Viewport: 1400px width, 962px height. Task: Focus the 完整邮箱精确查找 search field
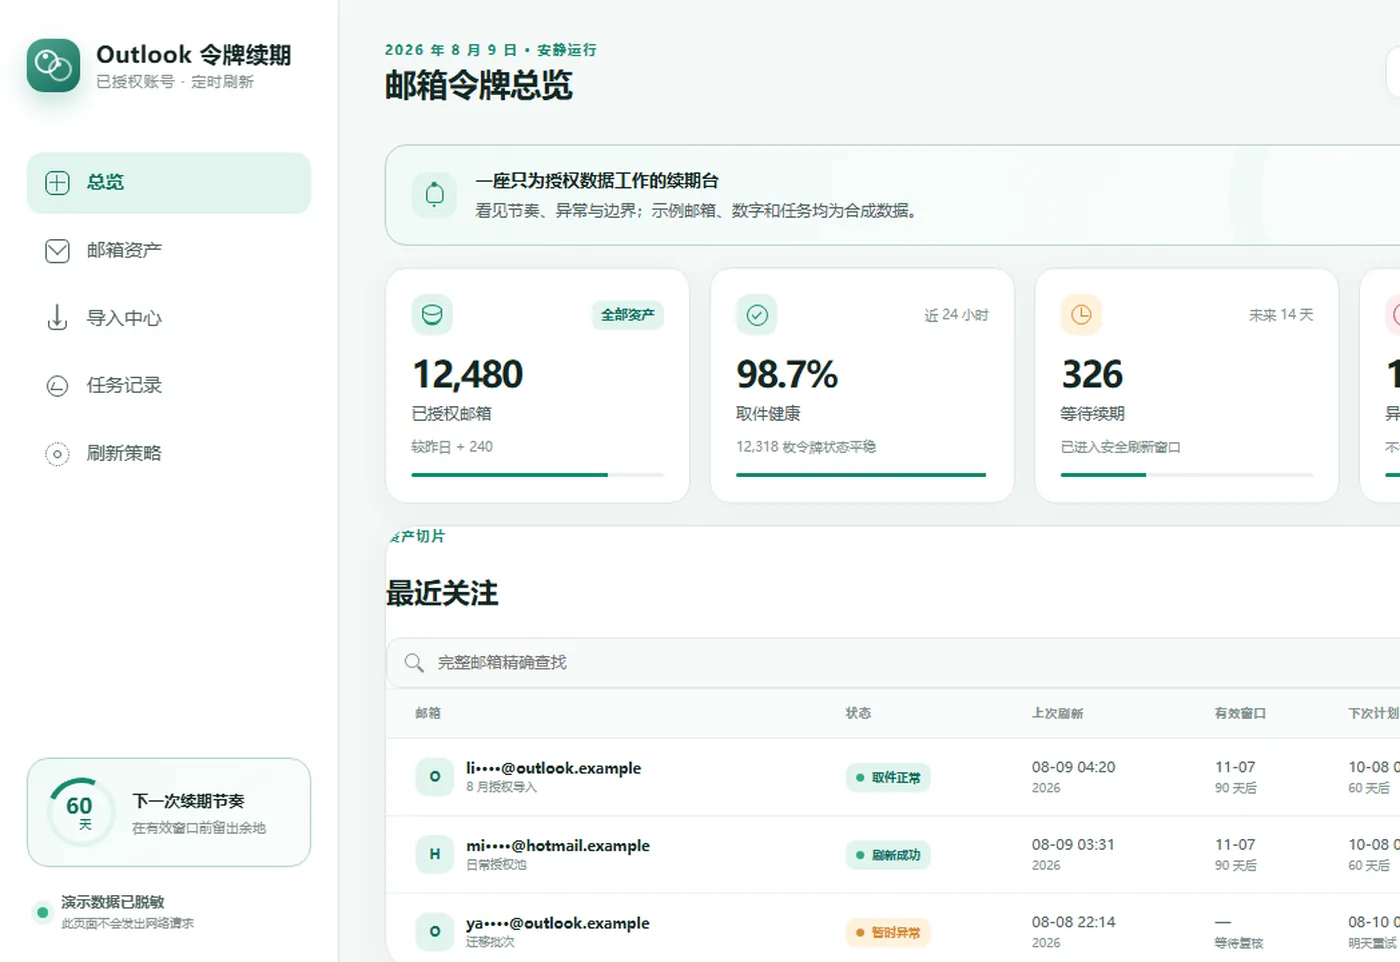[x=893, y=662]
